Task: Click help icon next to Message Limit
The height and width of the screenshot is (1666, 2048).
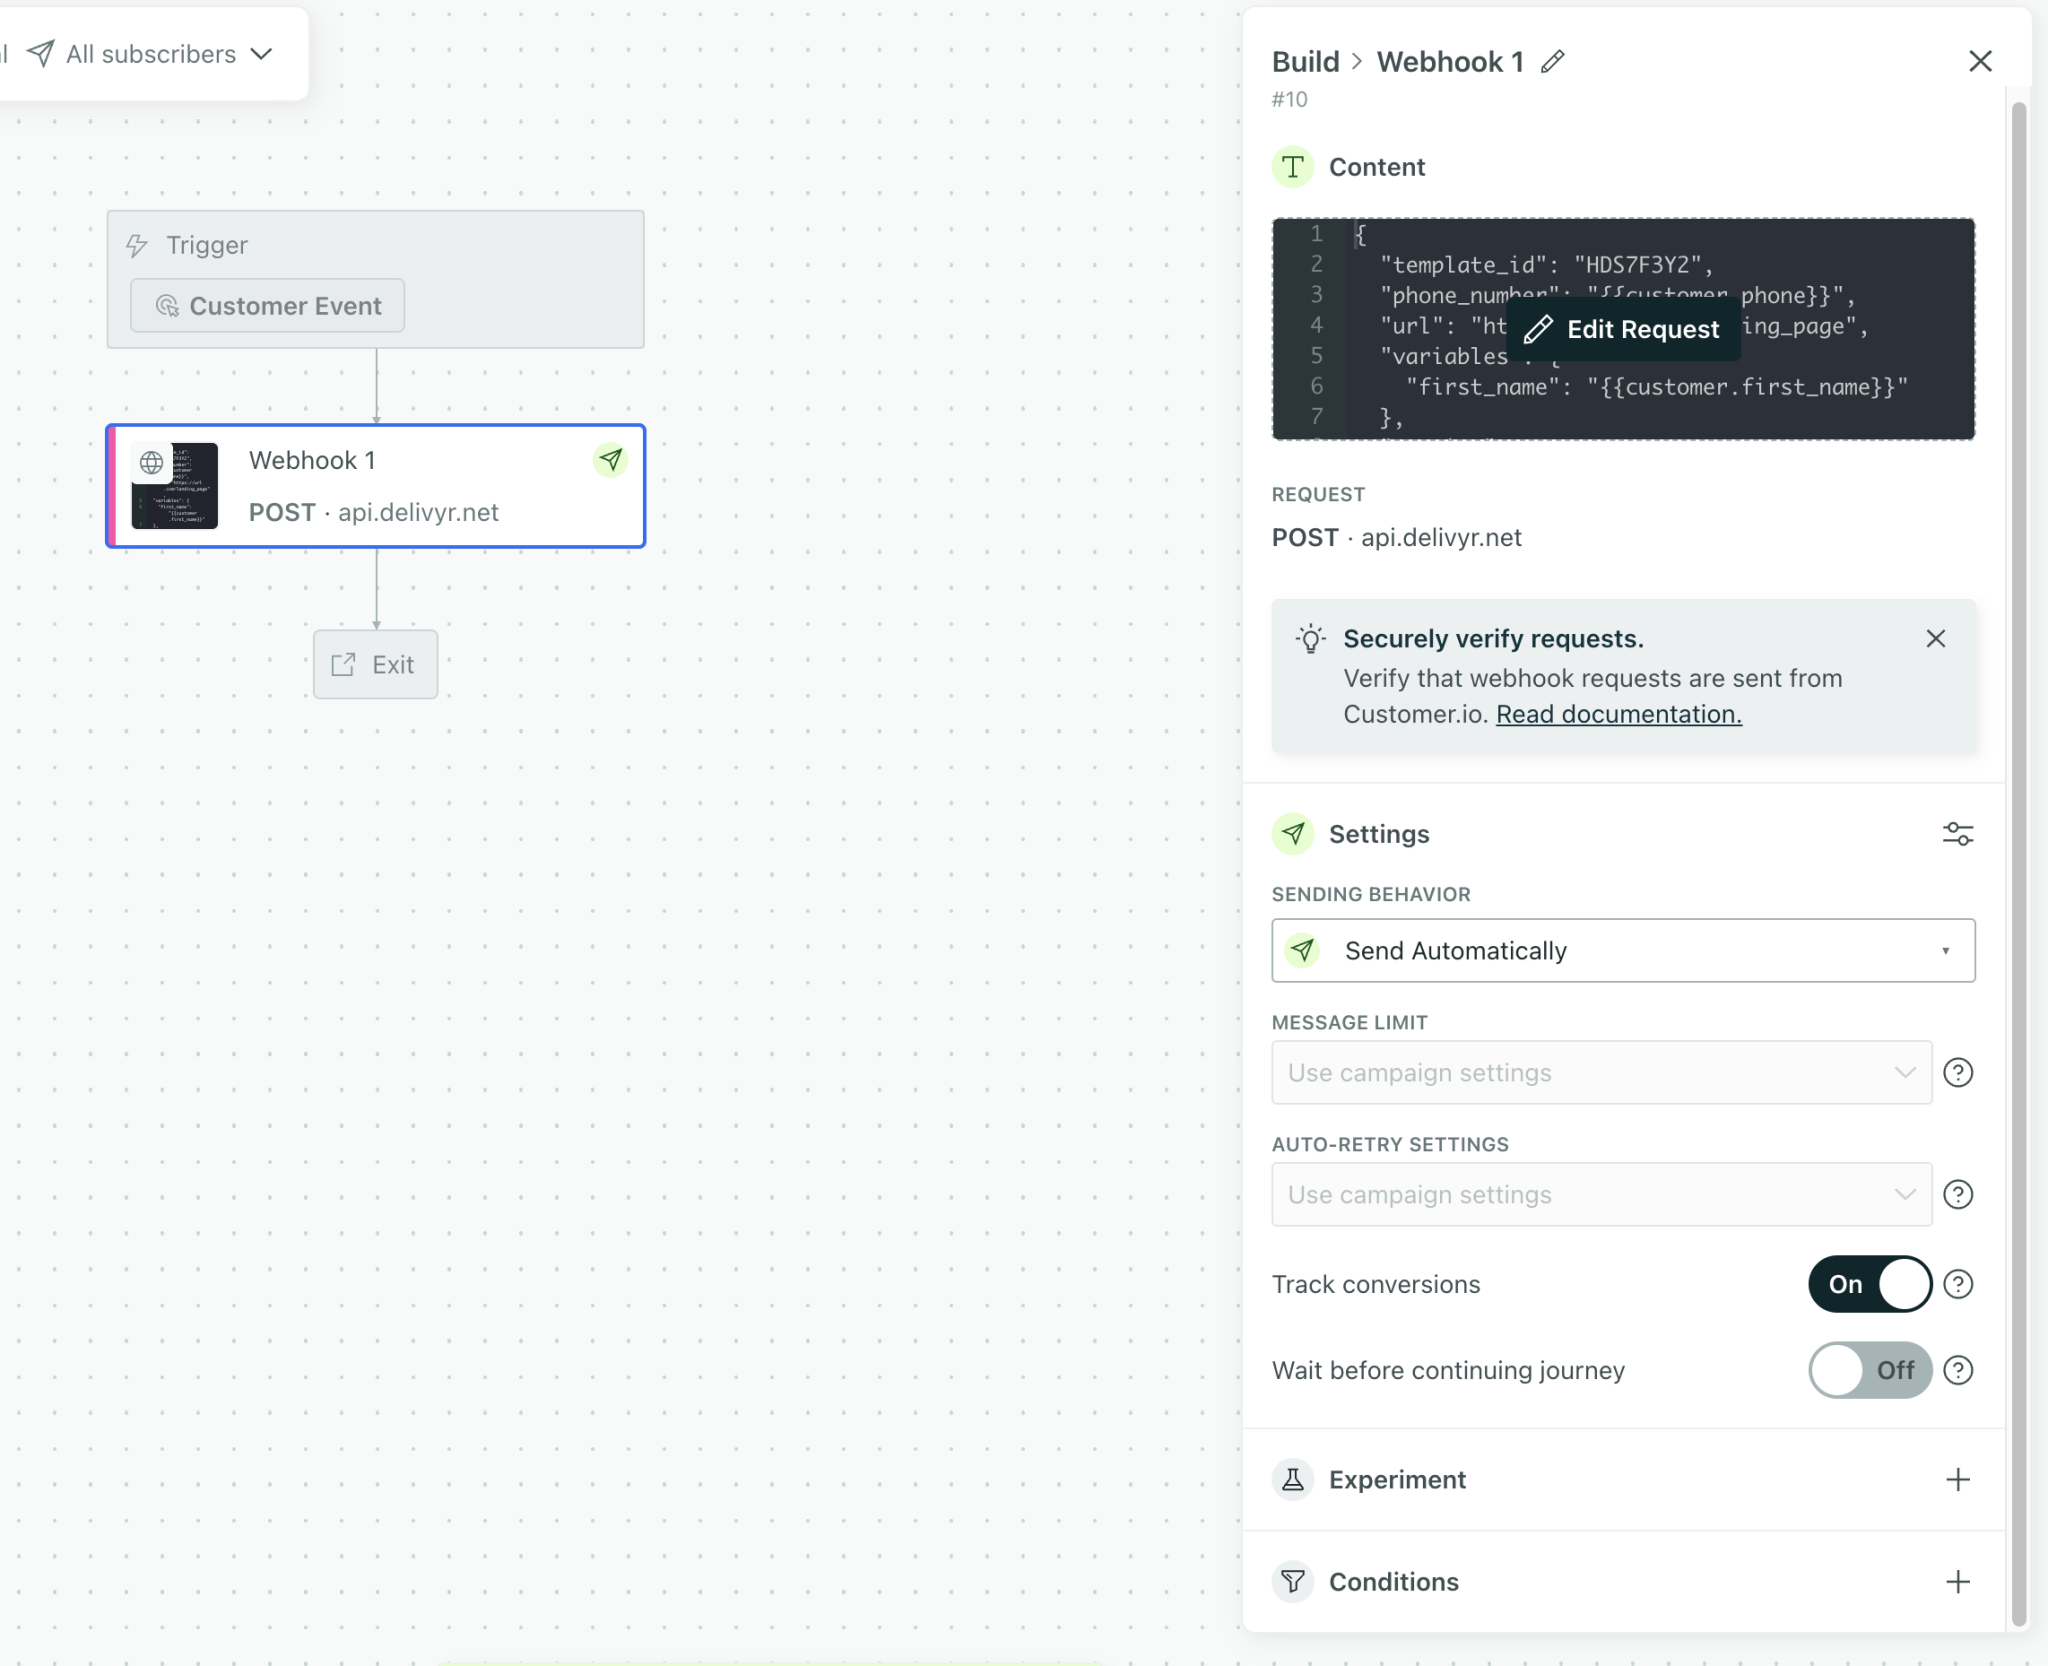Action: point(1957,1073)
